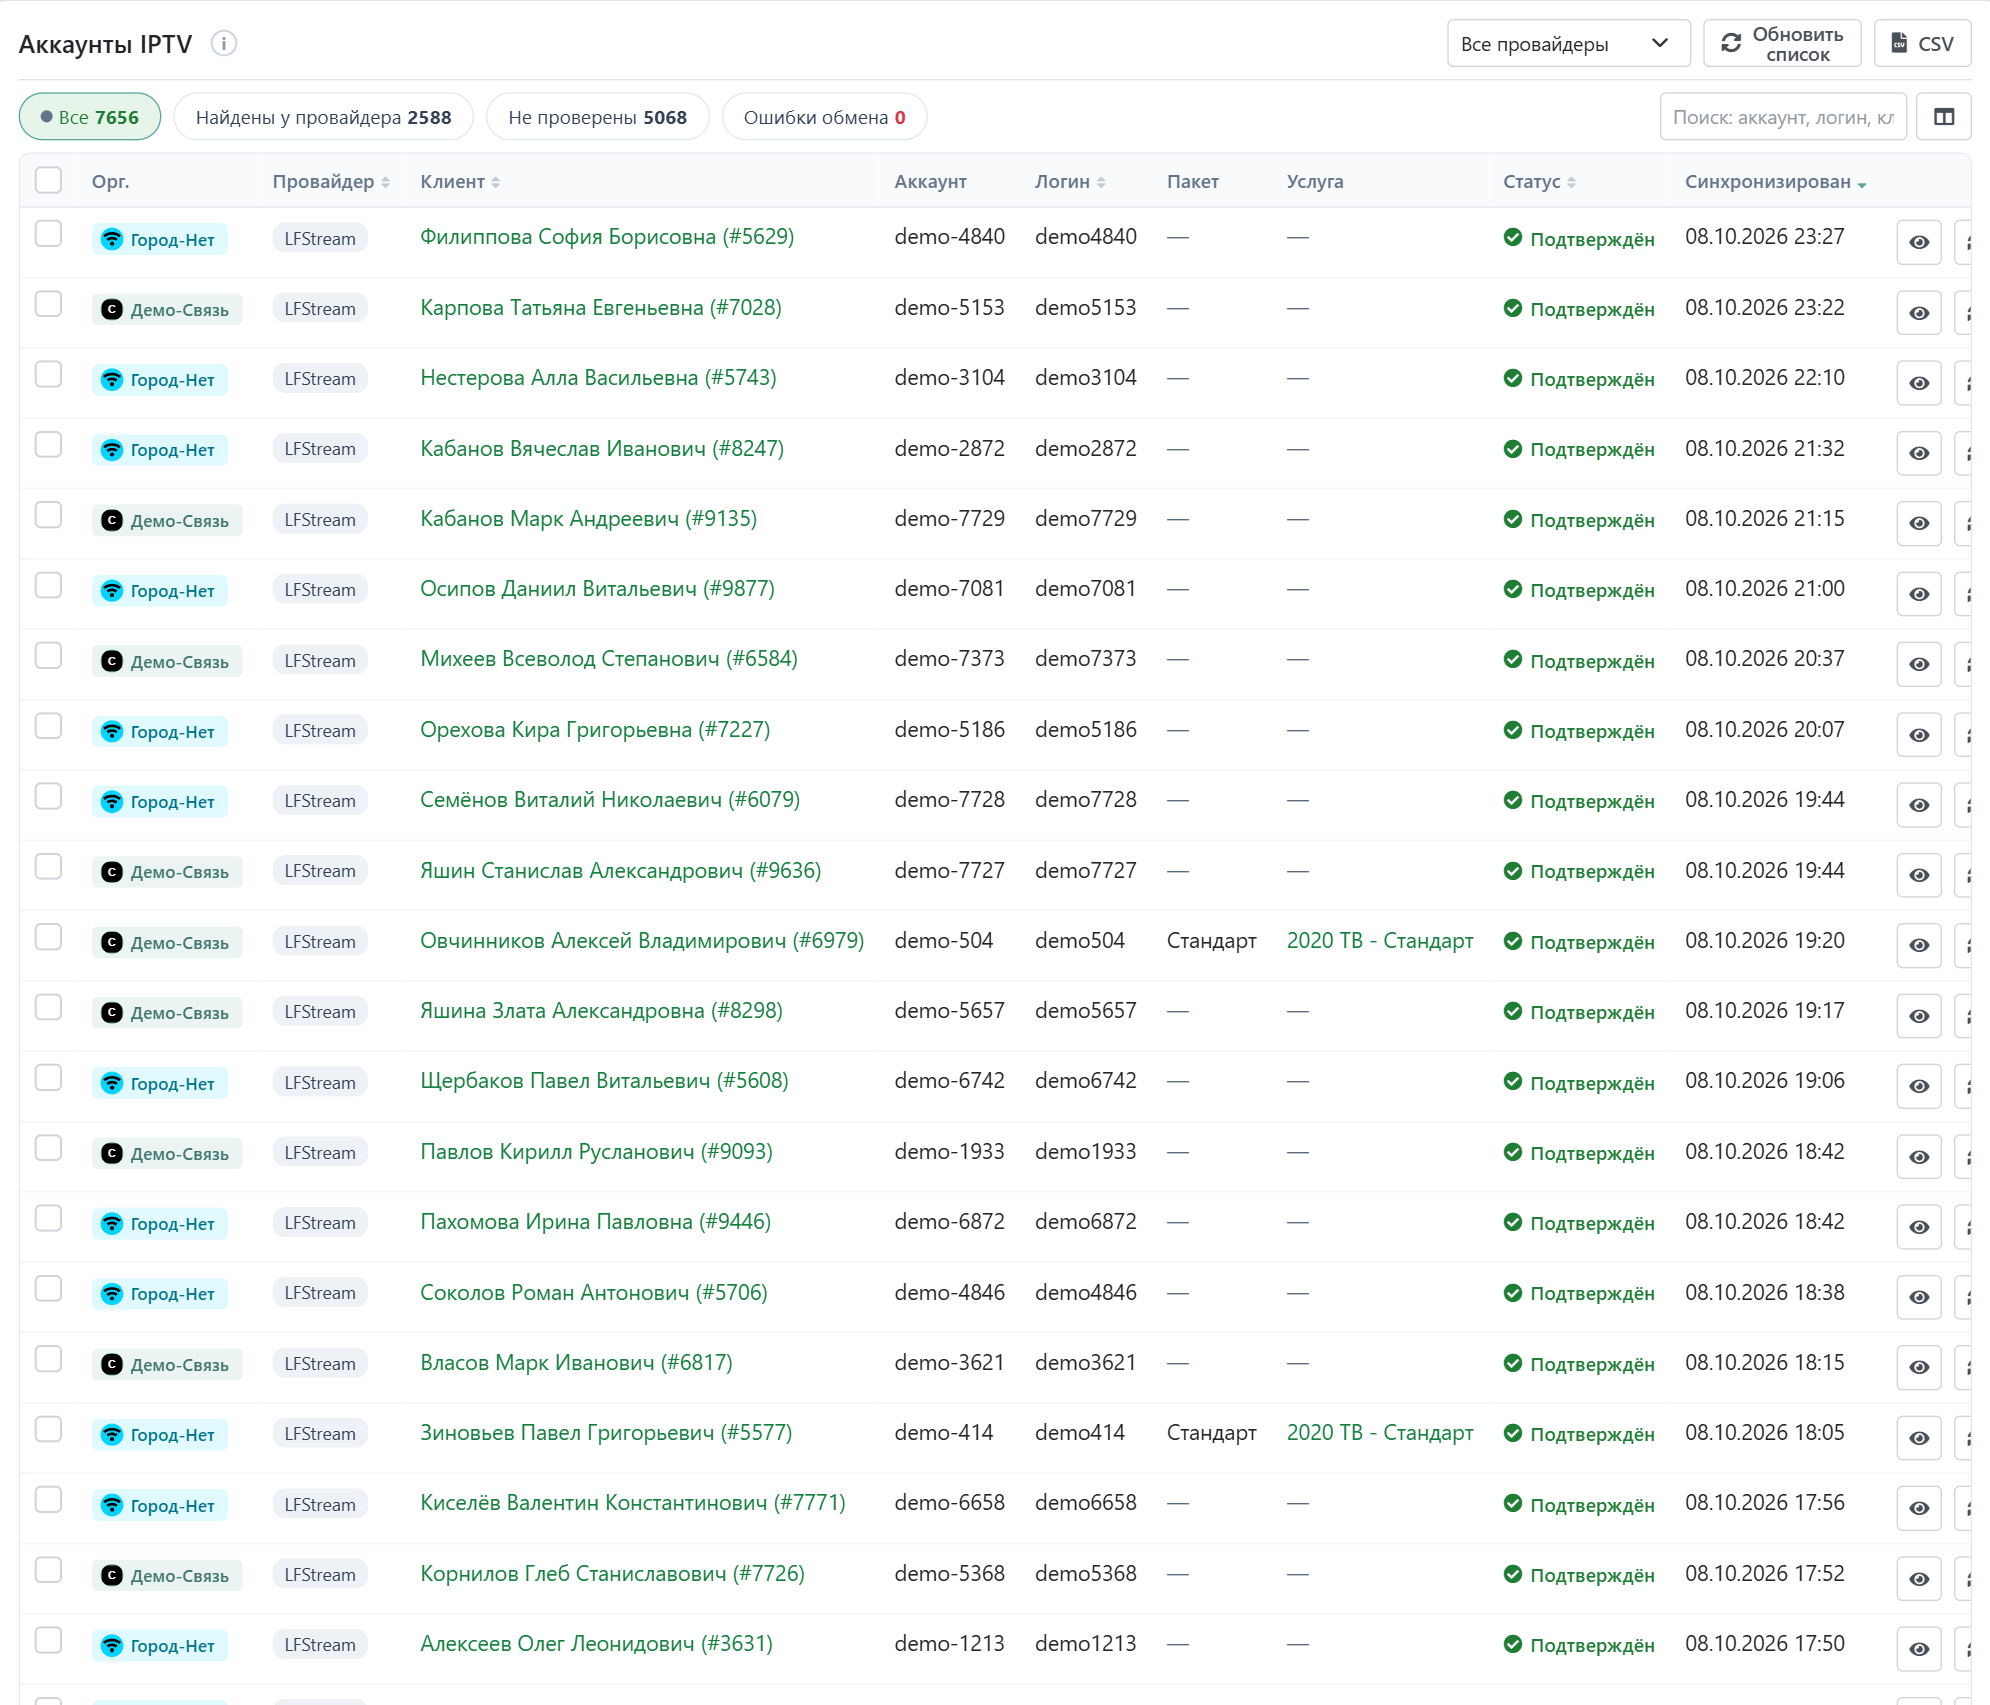Click eye icon in Кабанов Вячеслав Иванович row

(x=1918, y=453)
